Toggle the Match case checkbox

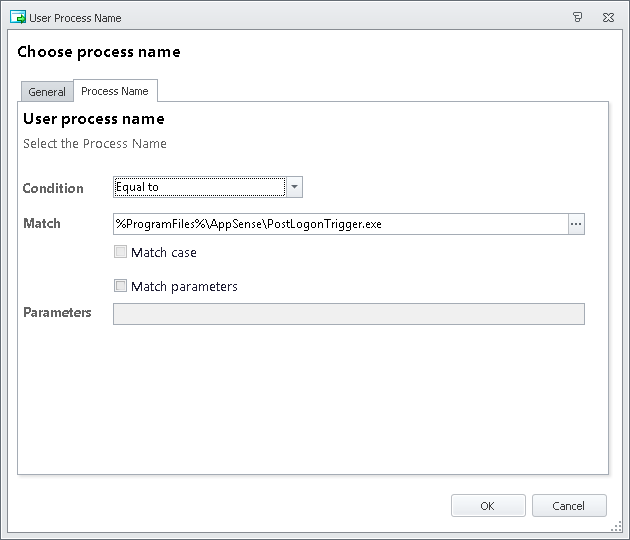(121, 252)
